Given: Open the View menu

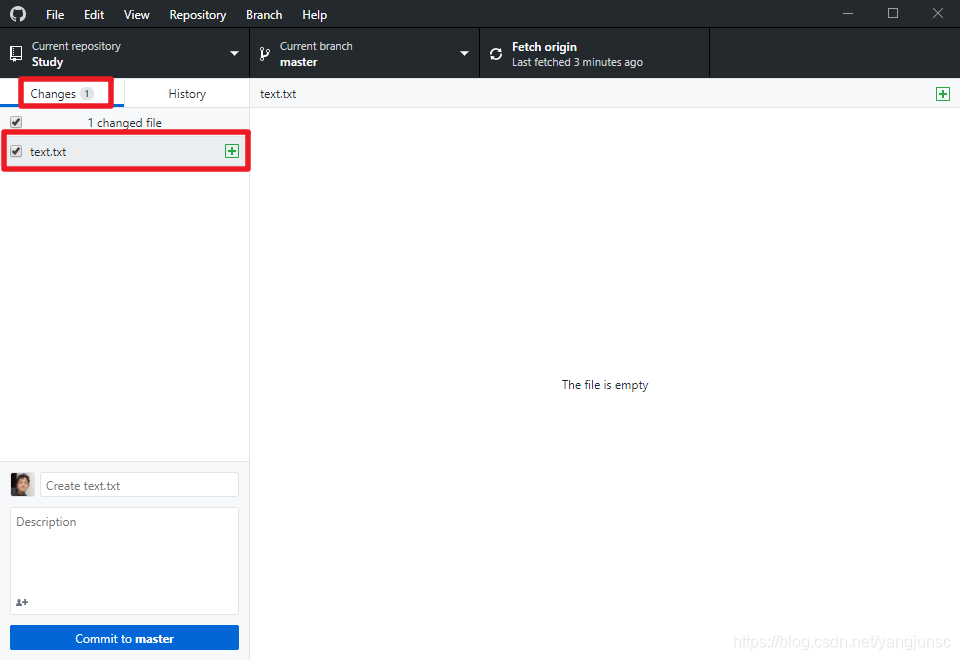Looking at the screenshot, I should click(137, 15).
